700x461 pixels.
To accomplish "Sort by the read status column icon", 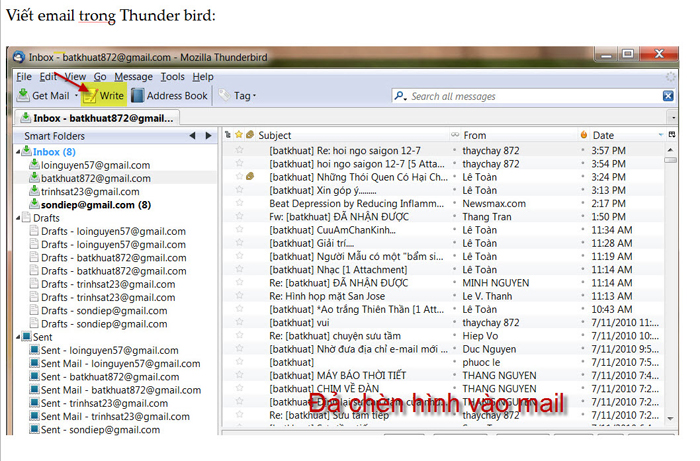I will point(455,135).
